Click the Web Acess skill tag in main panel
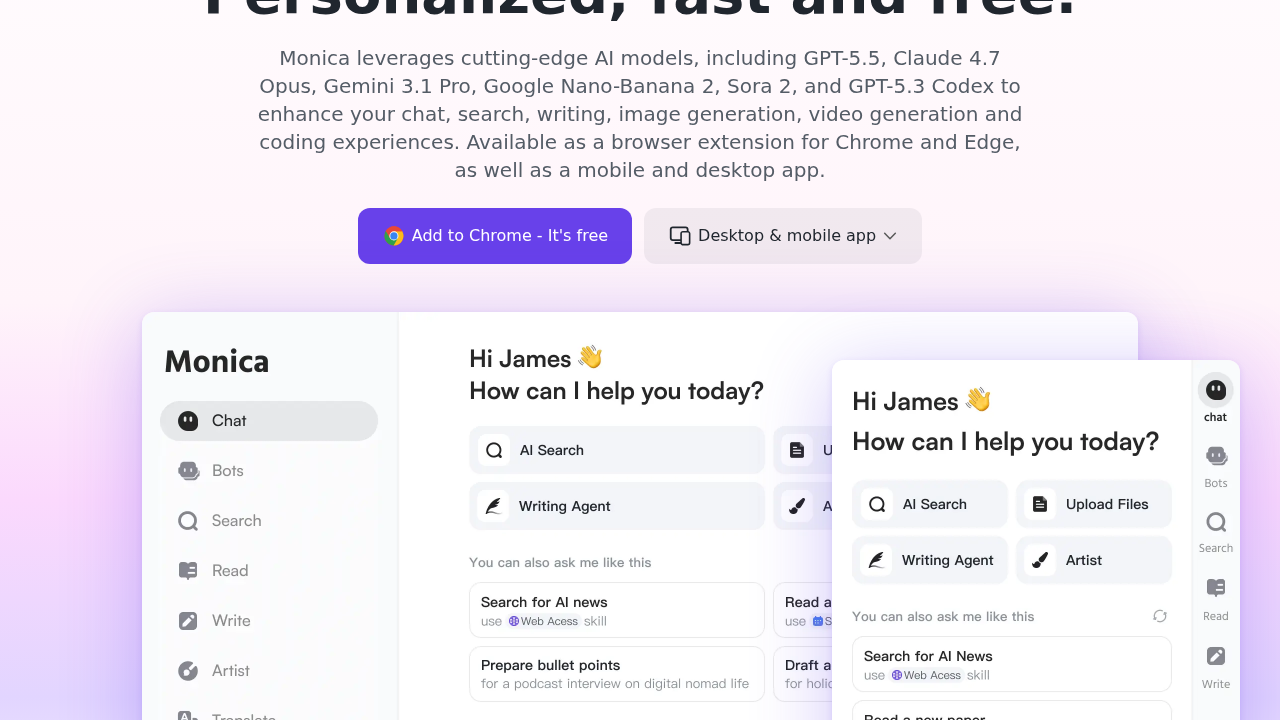1280x720 pixels. pos(544,621)
